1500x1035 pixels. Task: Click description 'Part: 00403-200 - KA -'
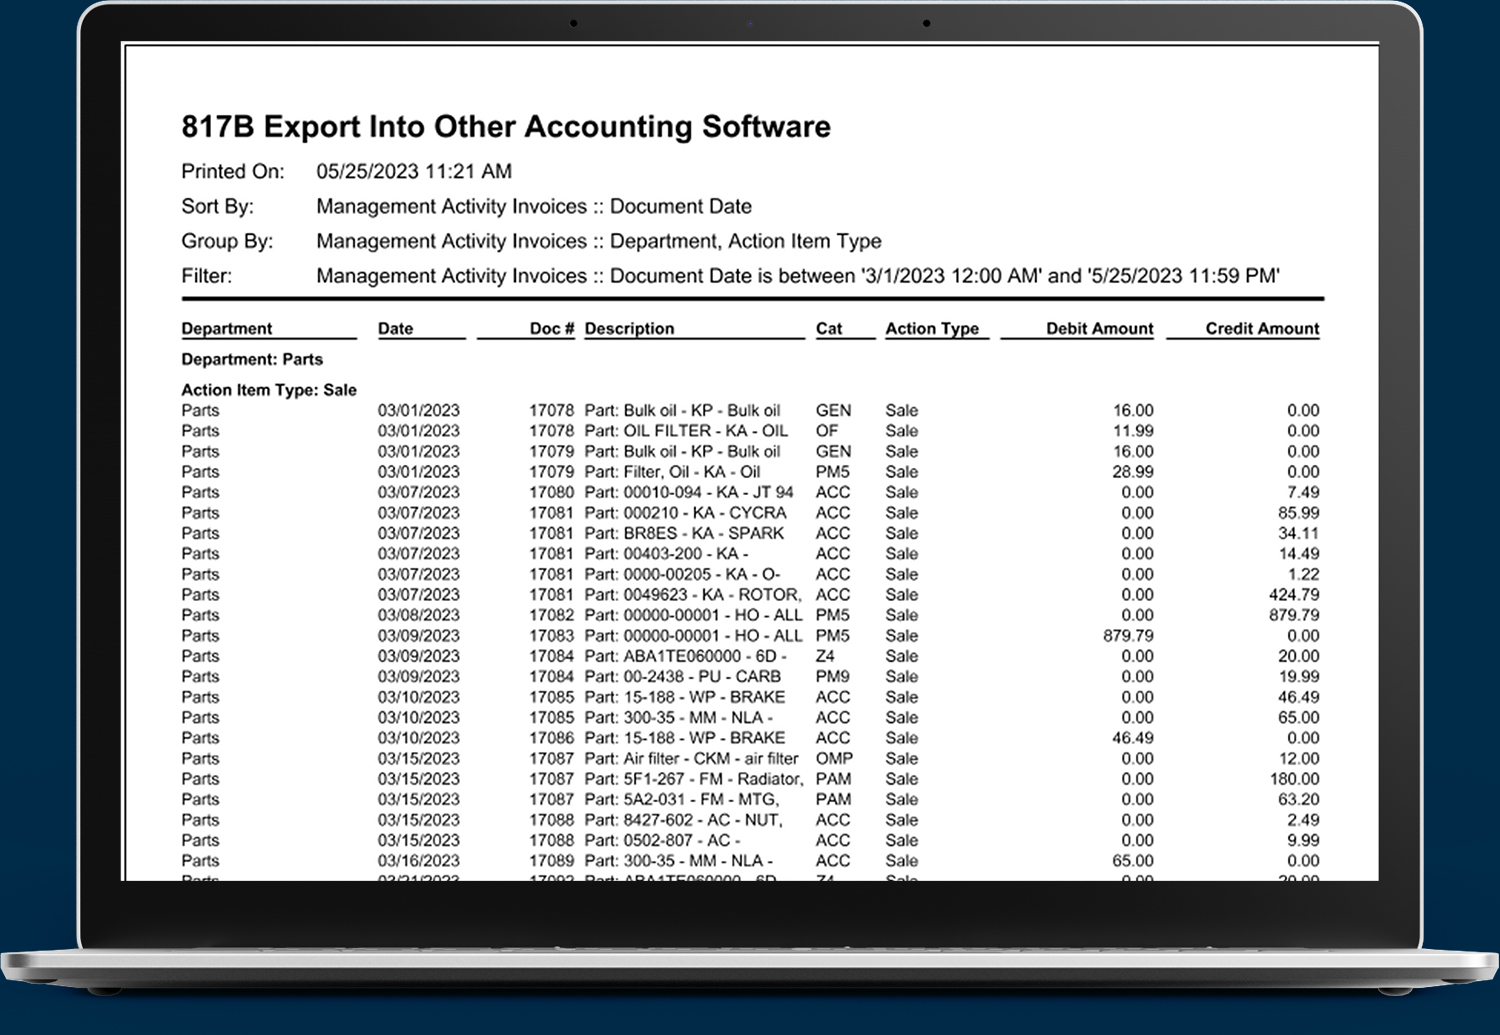point(667,554)
